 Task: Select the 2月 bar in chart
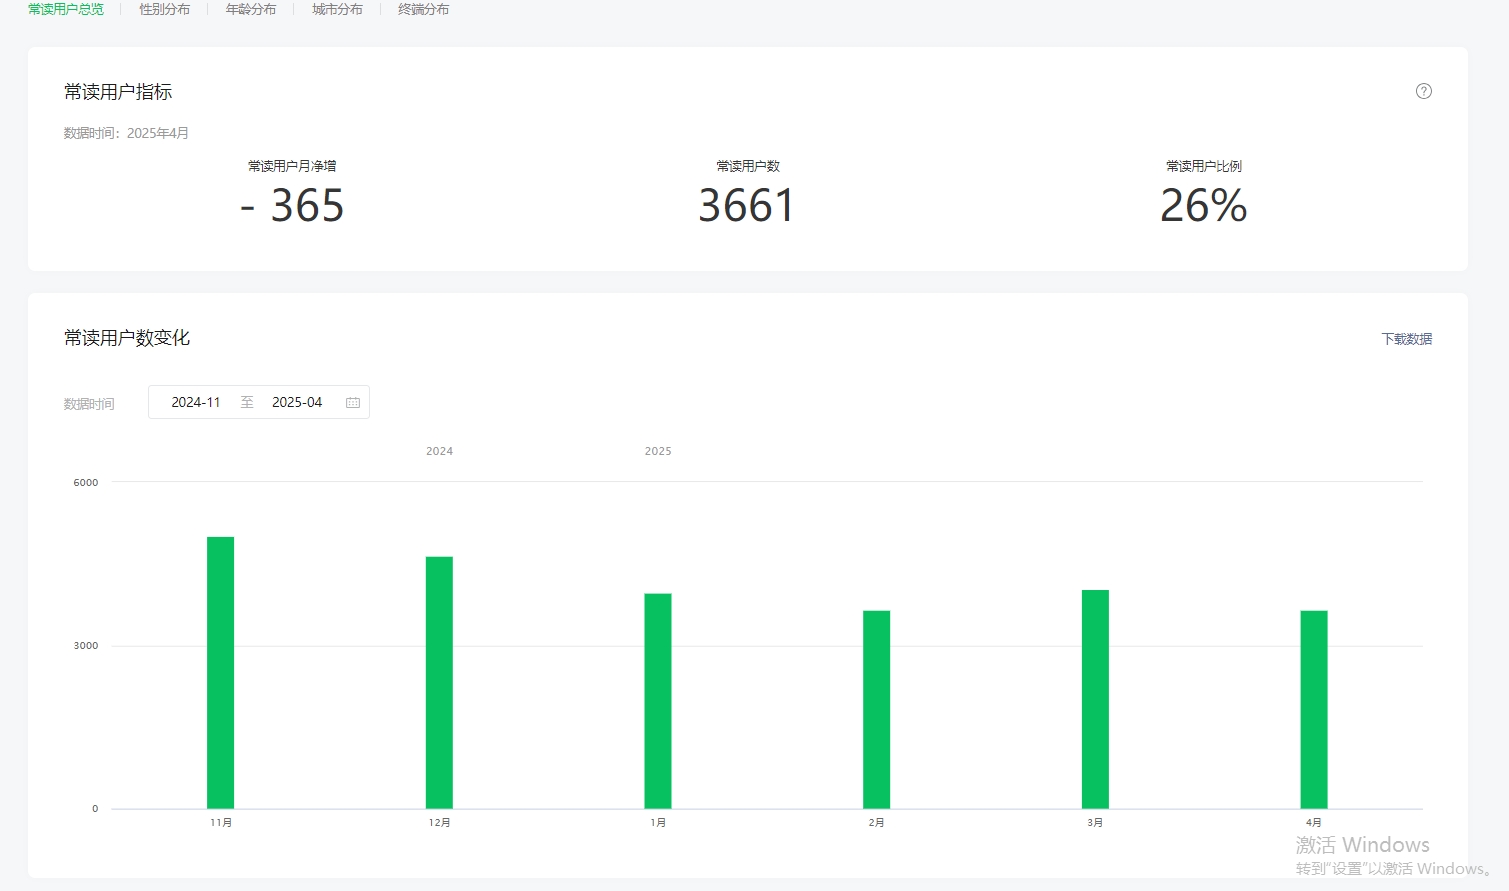pyautogui.click(x=877, y=709)
